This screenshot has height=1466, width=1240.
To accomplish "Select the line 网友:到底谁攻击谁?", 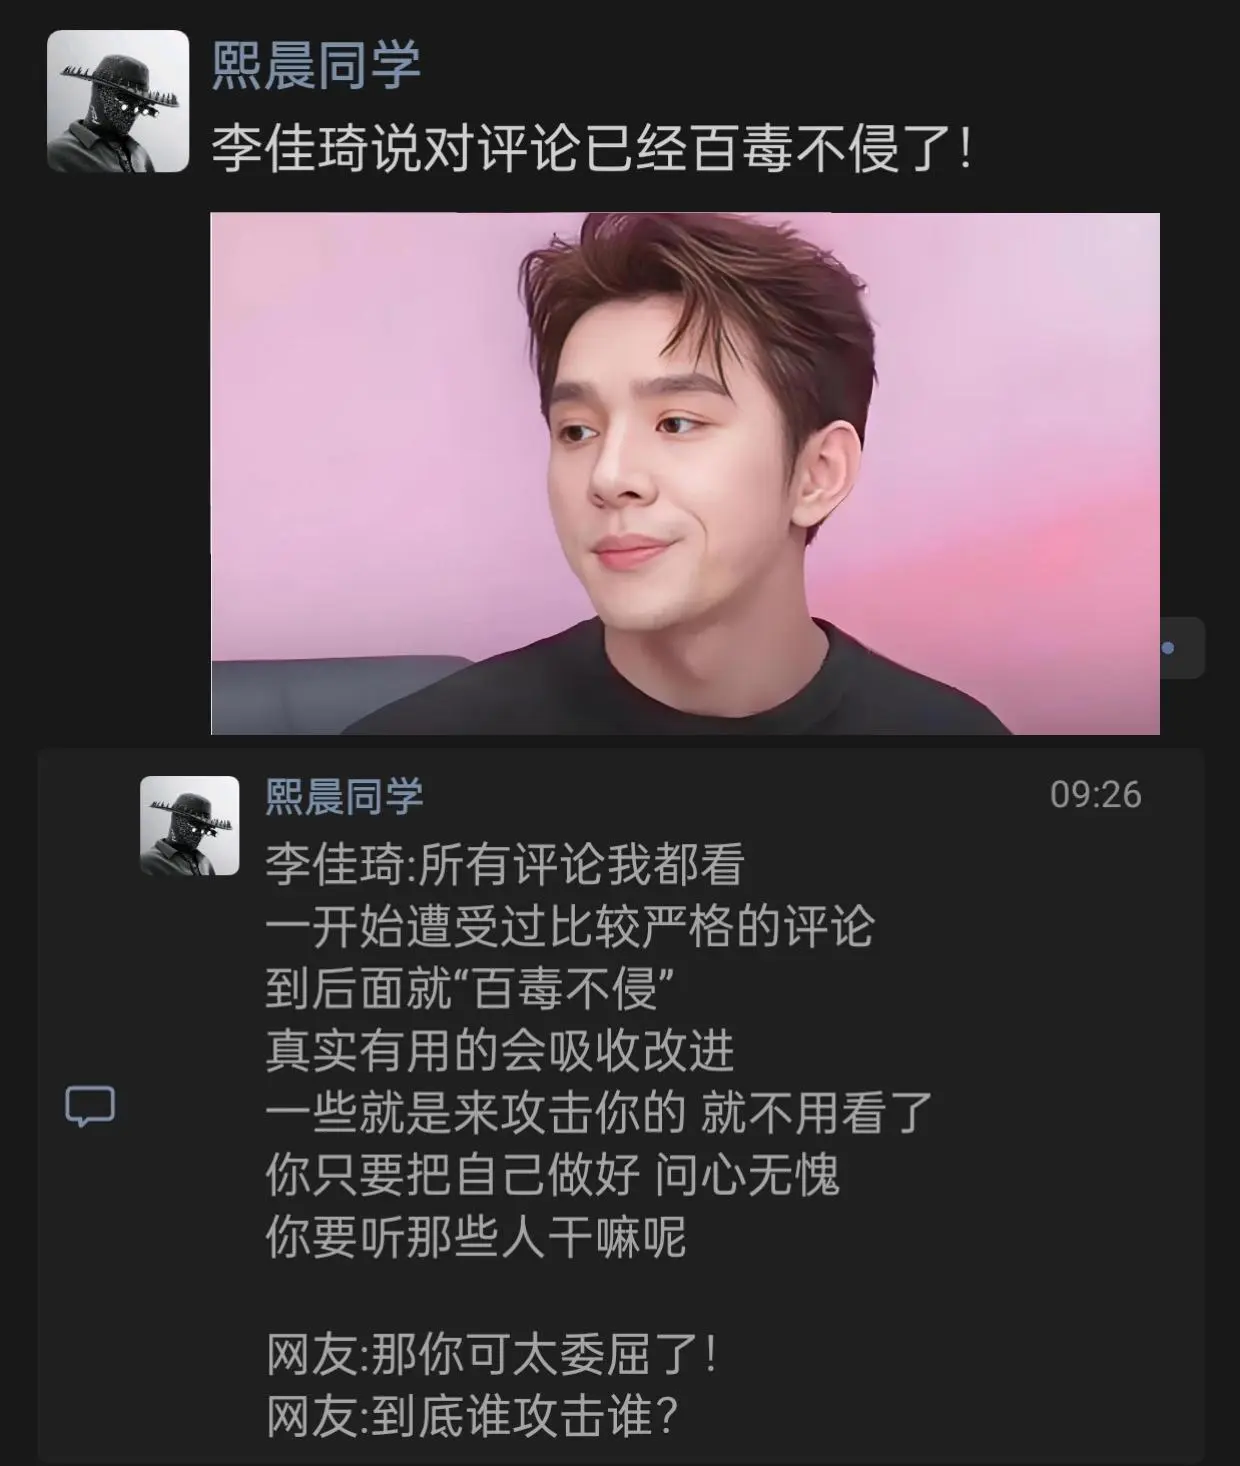I will coord(473,1416).
